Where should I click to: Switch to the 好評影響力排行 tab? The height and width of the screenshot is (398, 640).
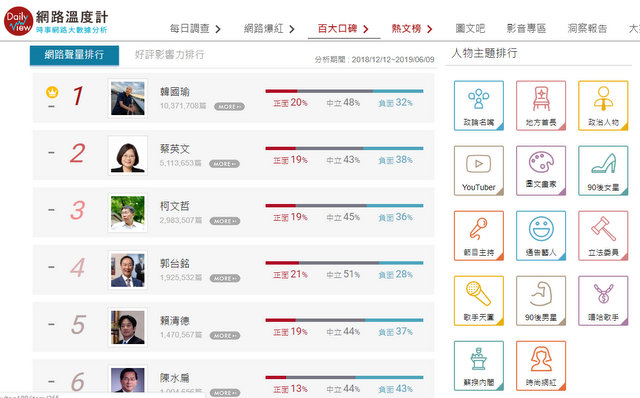point(169,55)
